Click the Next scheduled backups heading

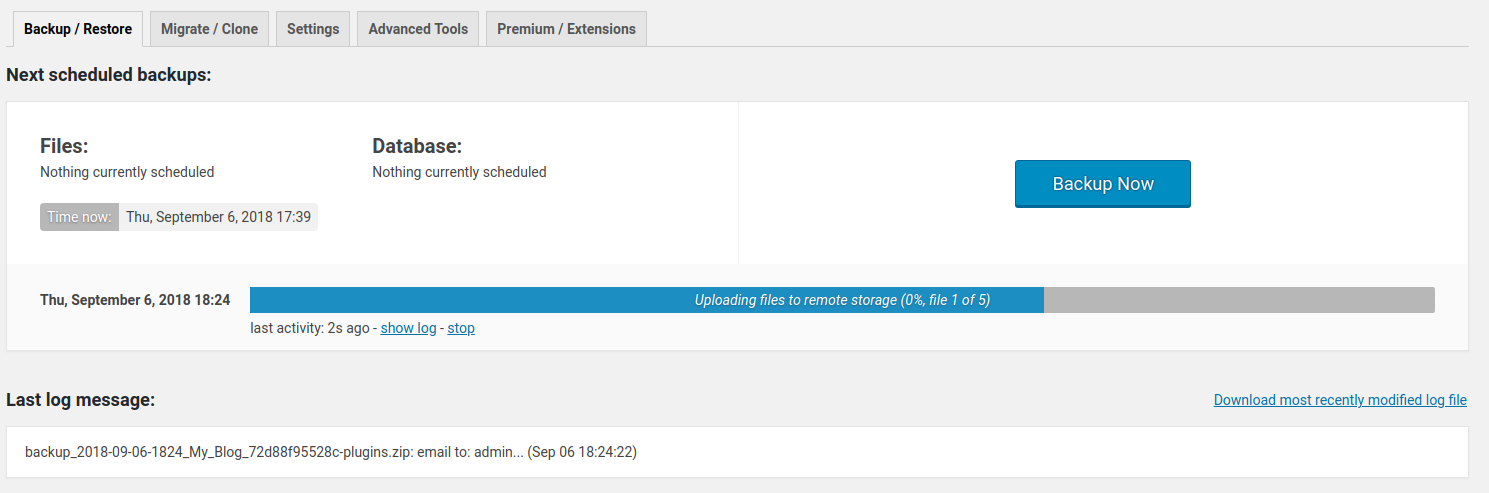[109, 75]
